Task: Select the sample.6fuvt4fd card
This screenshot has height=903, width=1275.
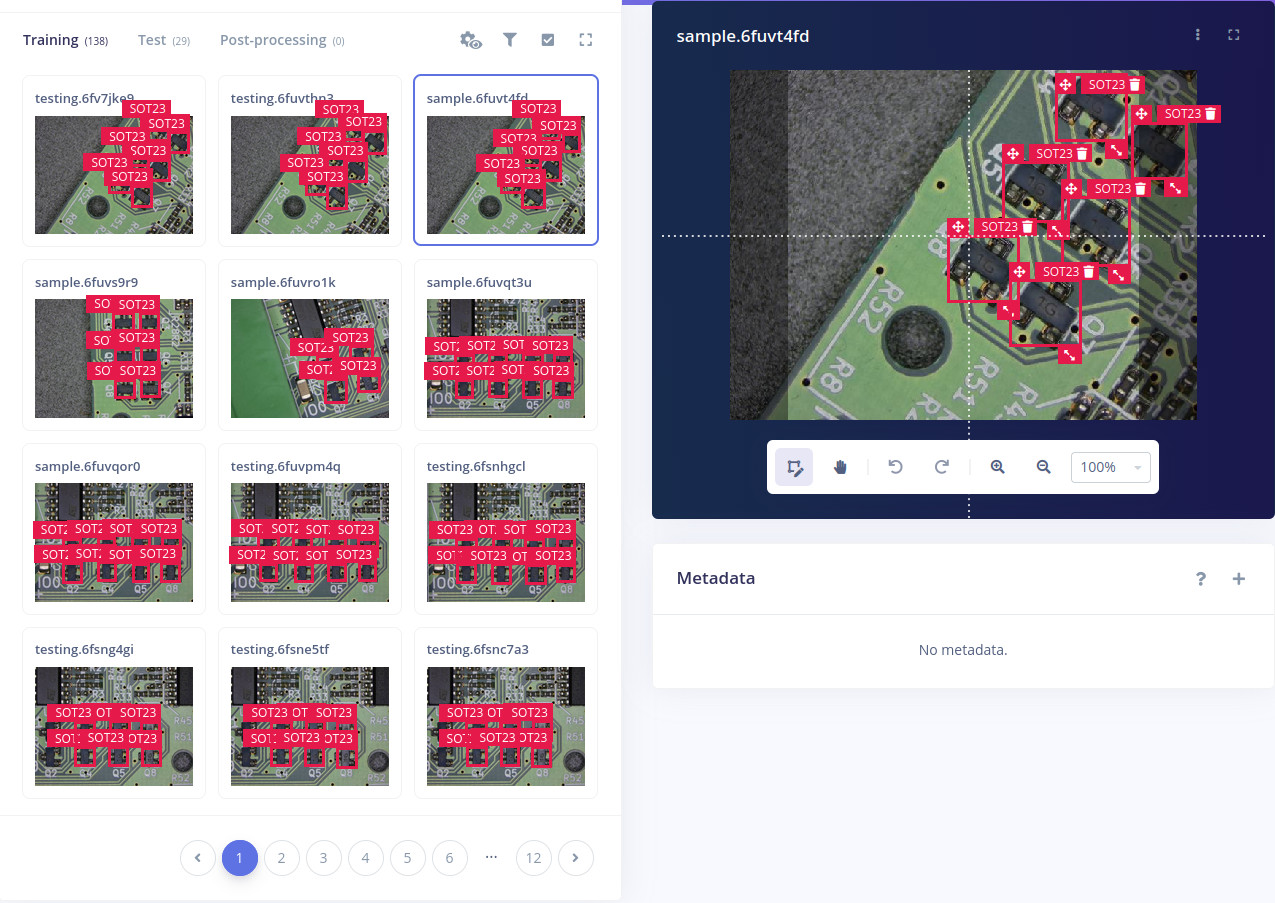Action: click(x=506, y=160)
